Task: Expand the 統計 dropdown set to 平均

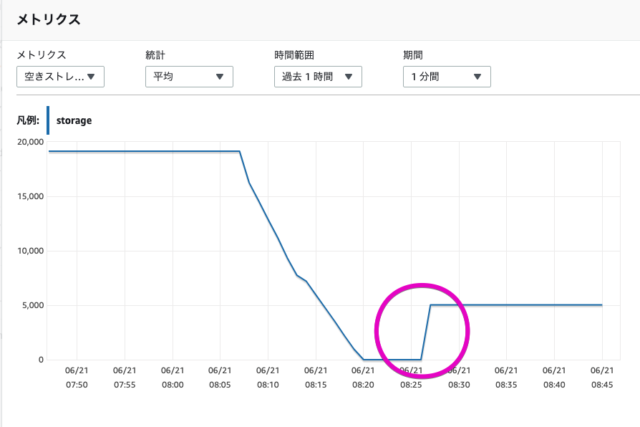Action: click(x=189, y=77)
